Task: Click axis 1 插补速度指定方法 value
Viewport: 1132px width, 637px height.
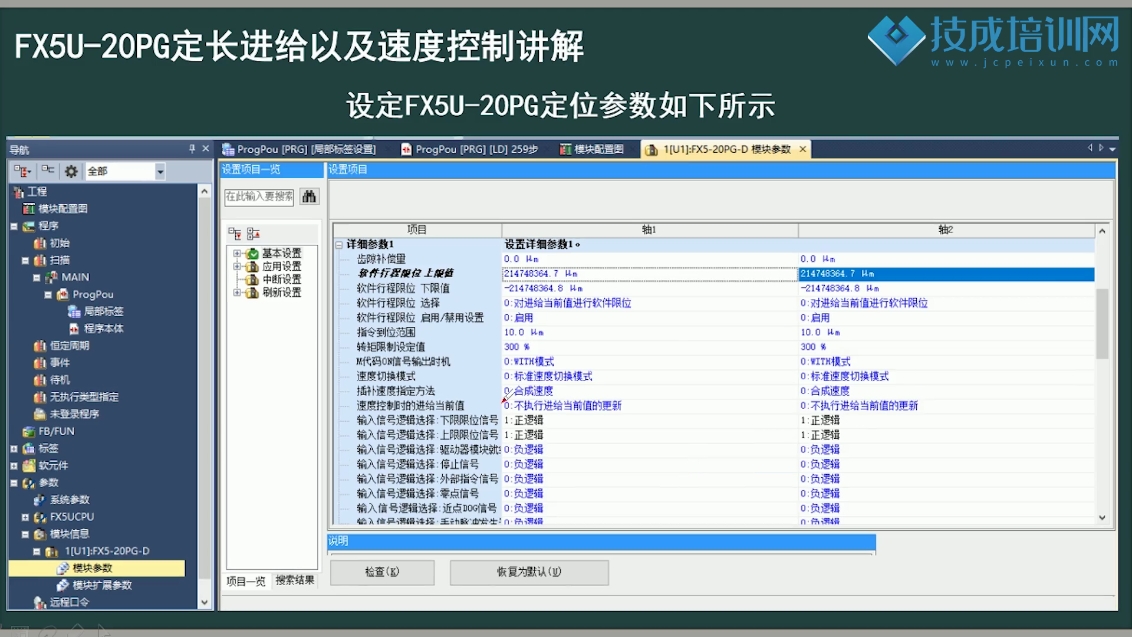Action: 650,391
